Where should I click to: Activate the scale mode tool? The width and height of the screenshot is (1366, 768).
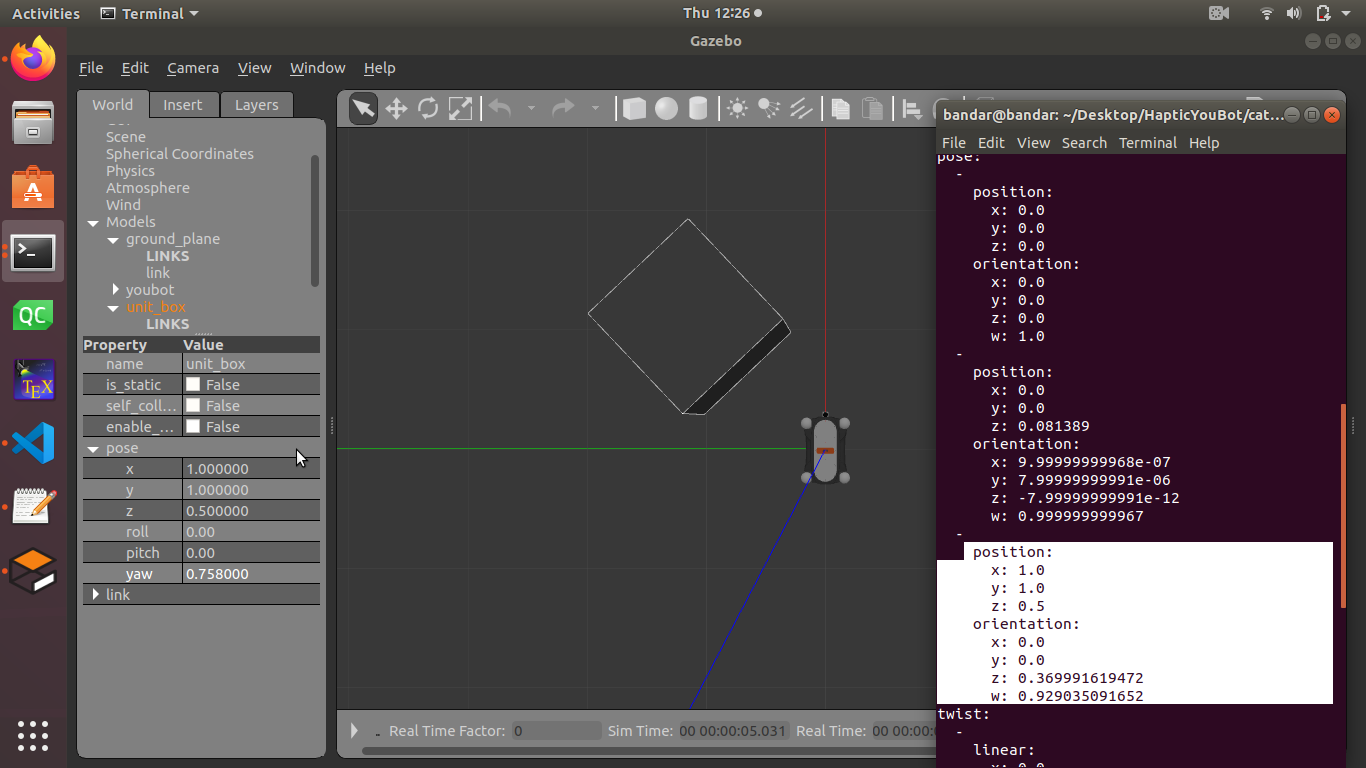point(460,108)
